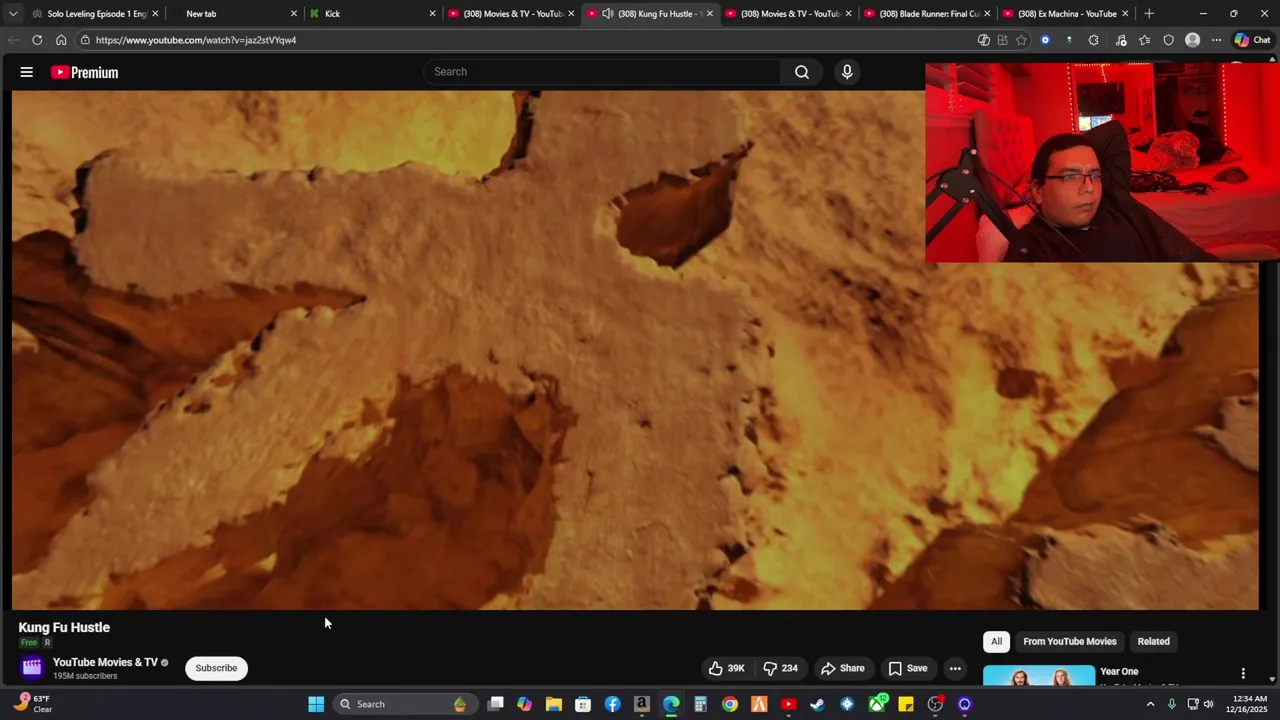1280x720 pixels.
Task: Open Copilot Chat button
Action: coord(1252,40)
